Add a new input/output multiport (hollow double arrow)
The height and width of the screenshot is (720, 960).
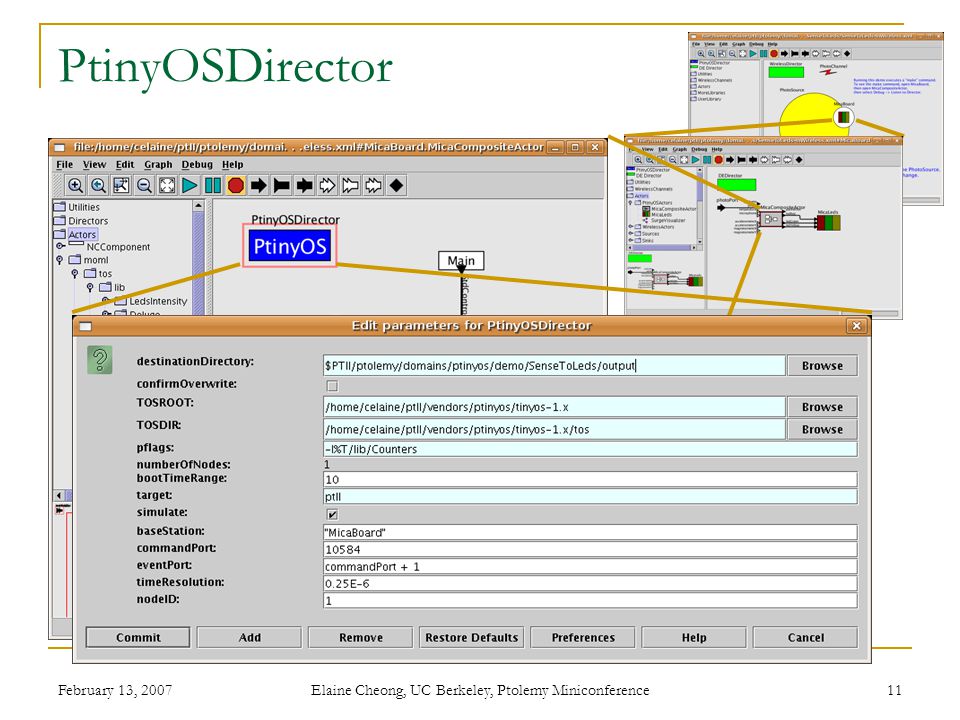coord(373,186)
